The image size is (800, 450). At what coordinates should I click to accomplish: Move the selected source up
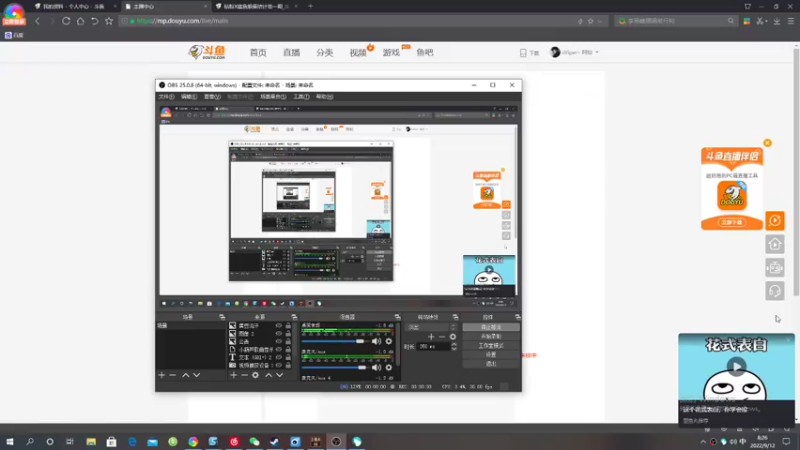coord(268,376)
